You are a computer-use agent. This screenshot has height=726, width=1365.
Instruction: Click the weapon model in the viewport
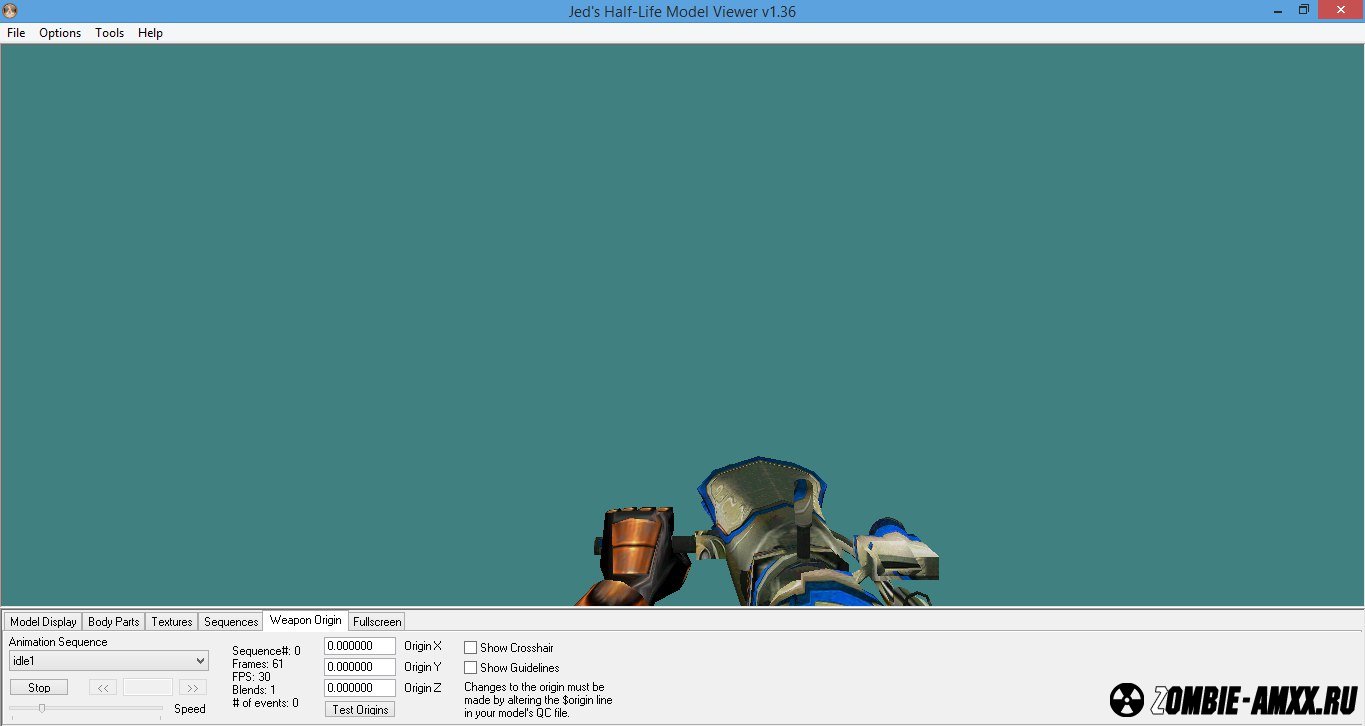click(x=780, y=540)
